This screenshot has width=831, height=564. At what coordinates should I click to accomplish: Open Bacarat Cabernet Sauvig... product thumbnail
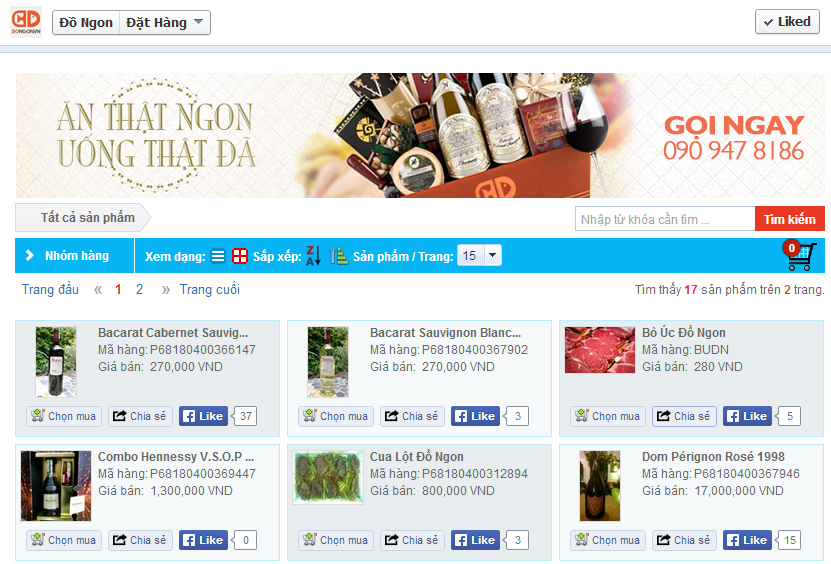tap(56, 362)
